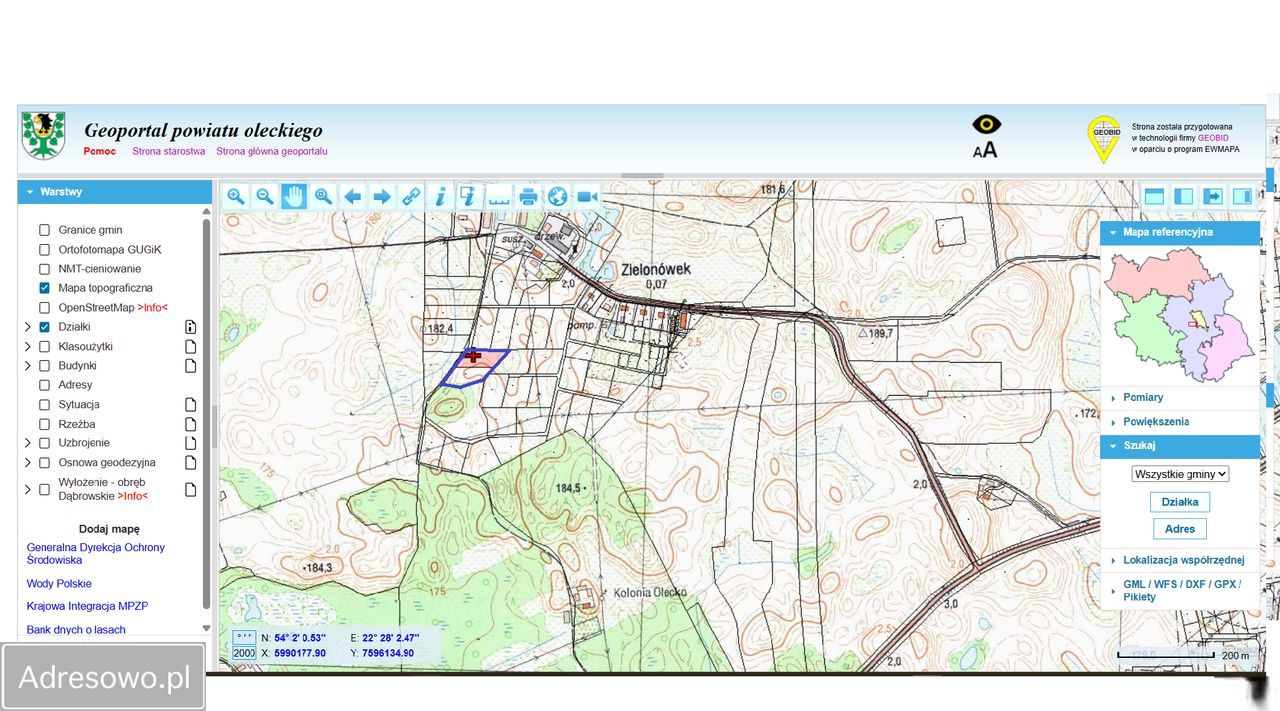
Task: Click the high-contrast eye icon
Action: coord(987,124)
